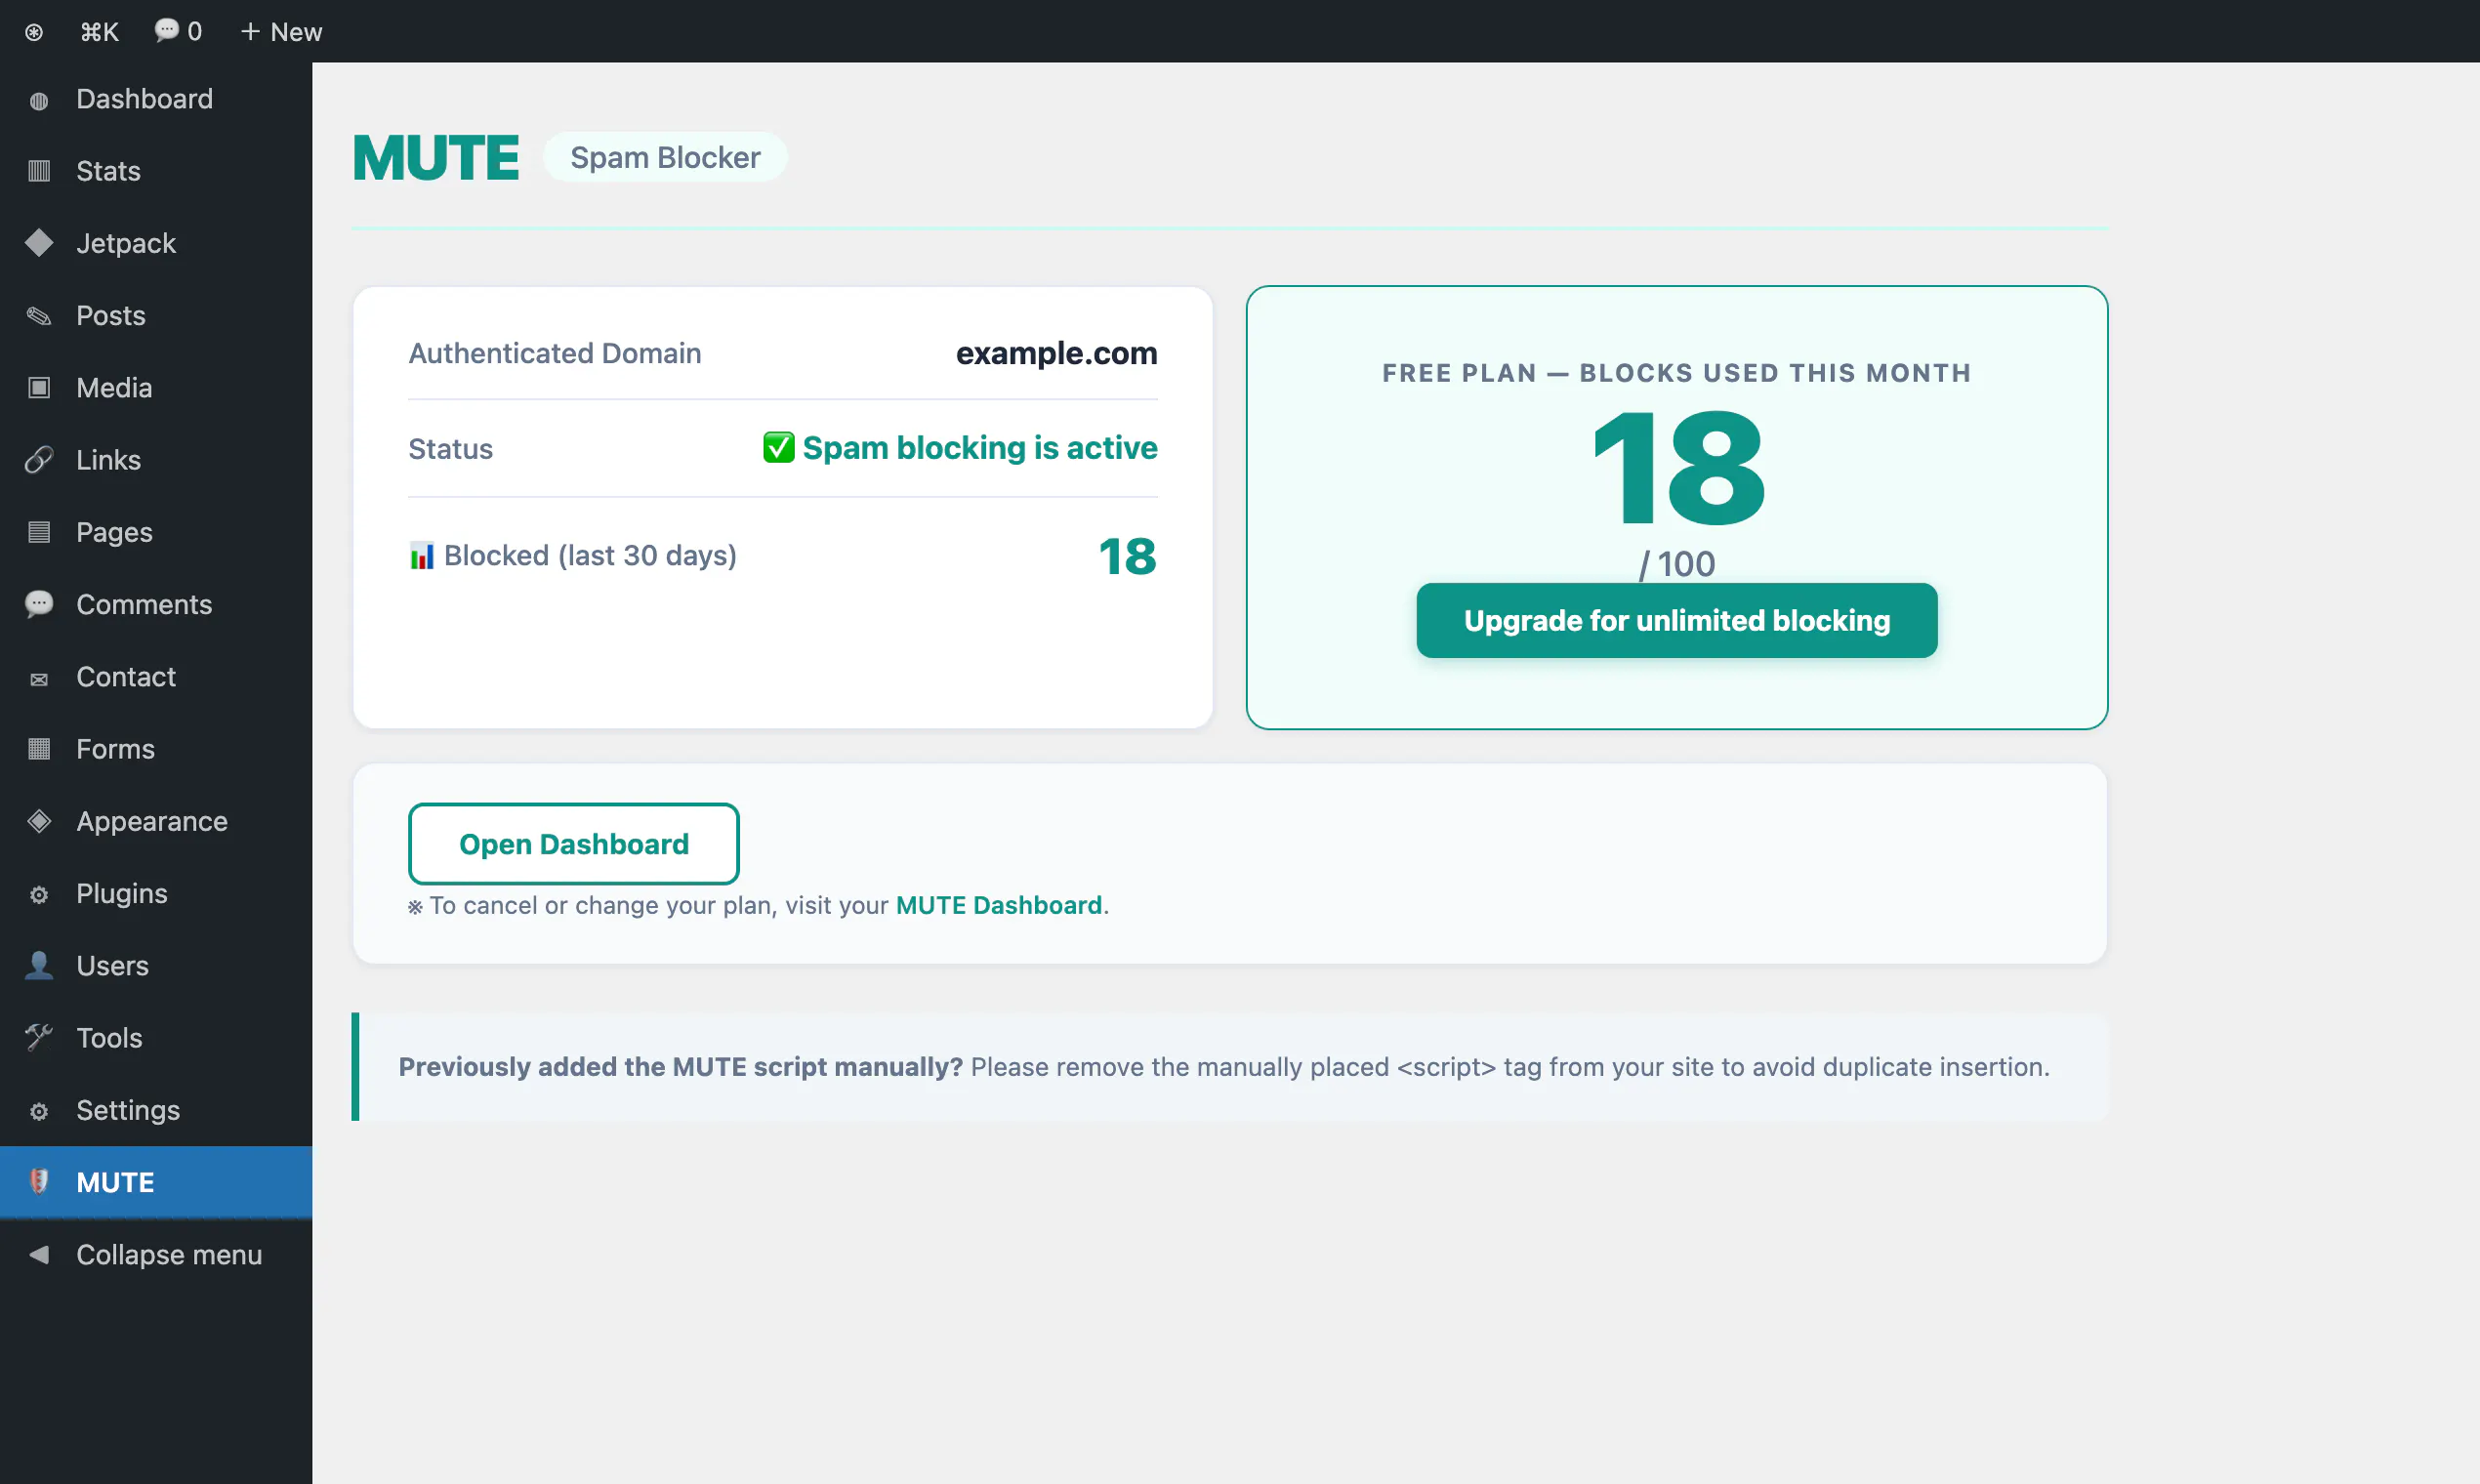
Task: Click the Media icon in the sidebar
Action: [x=39, y=388]
